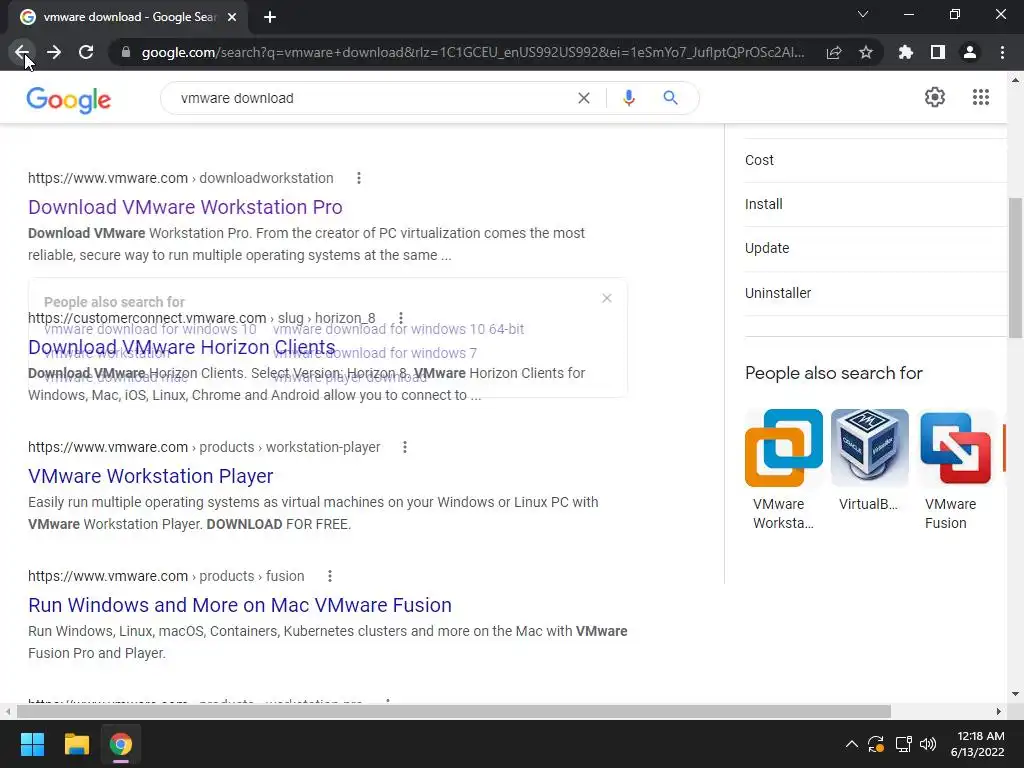1024x768 pixels.
Task: Select the vmware download Google tab
Action: tap(127, 17)
